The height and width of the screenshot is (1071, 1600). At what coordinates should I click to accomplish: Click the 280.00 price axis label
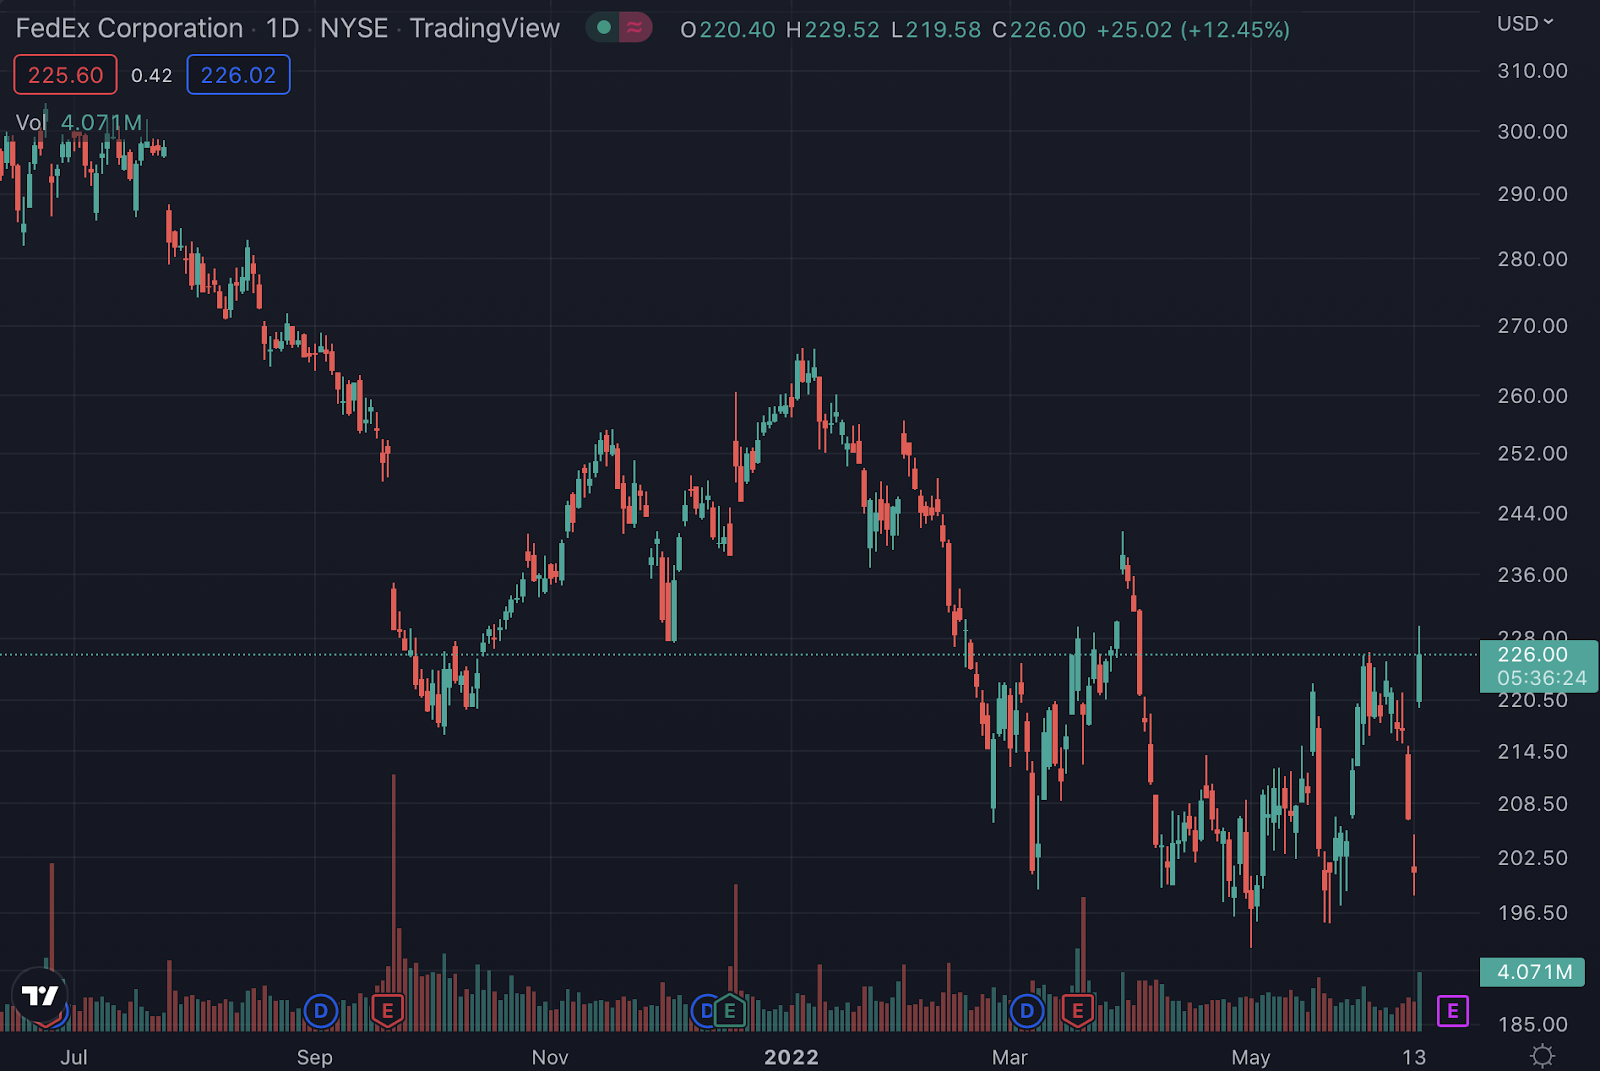(1532, 259)
